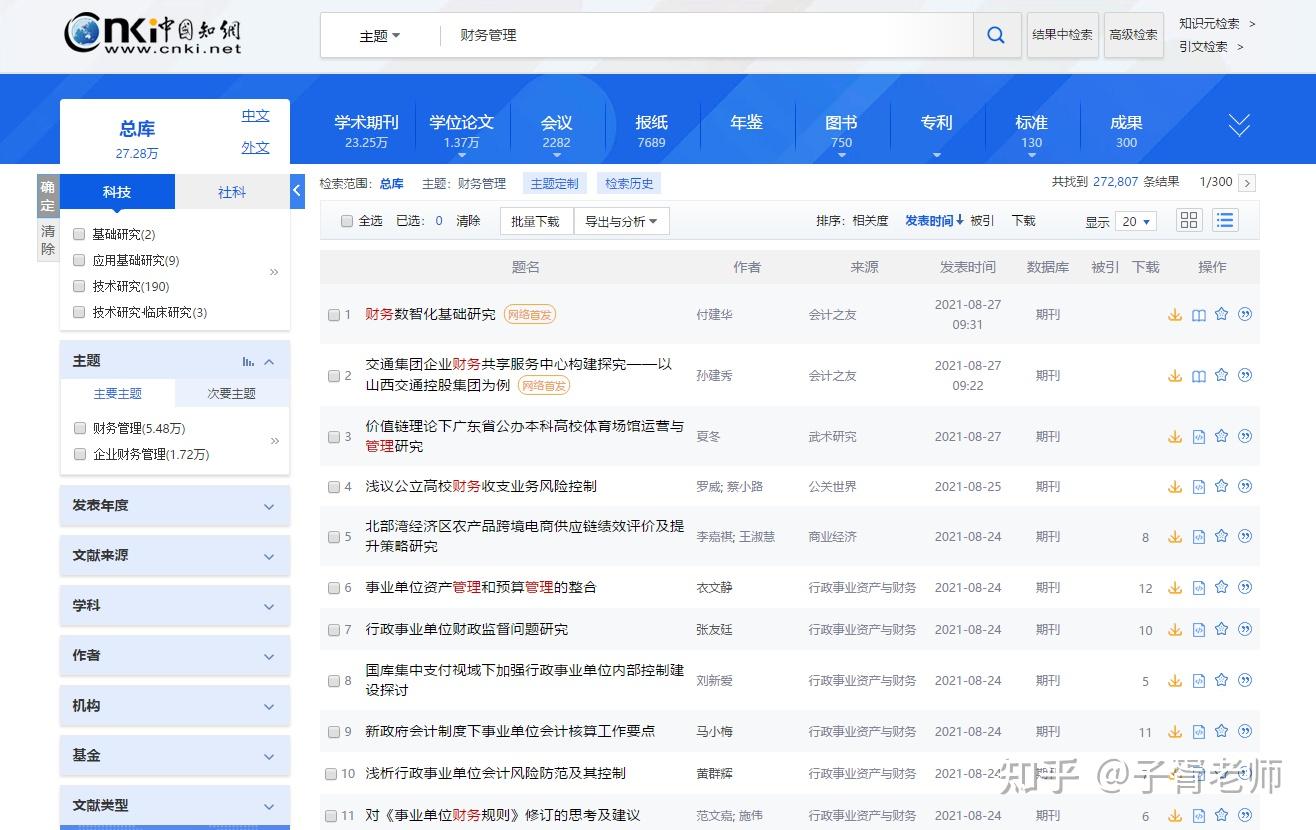Cite article 财务数智化基础研究
Viewport: 1316px width, 830px height.
[1245, 314]
